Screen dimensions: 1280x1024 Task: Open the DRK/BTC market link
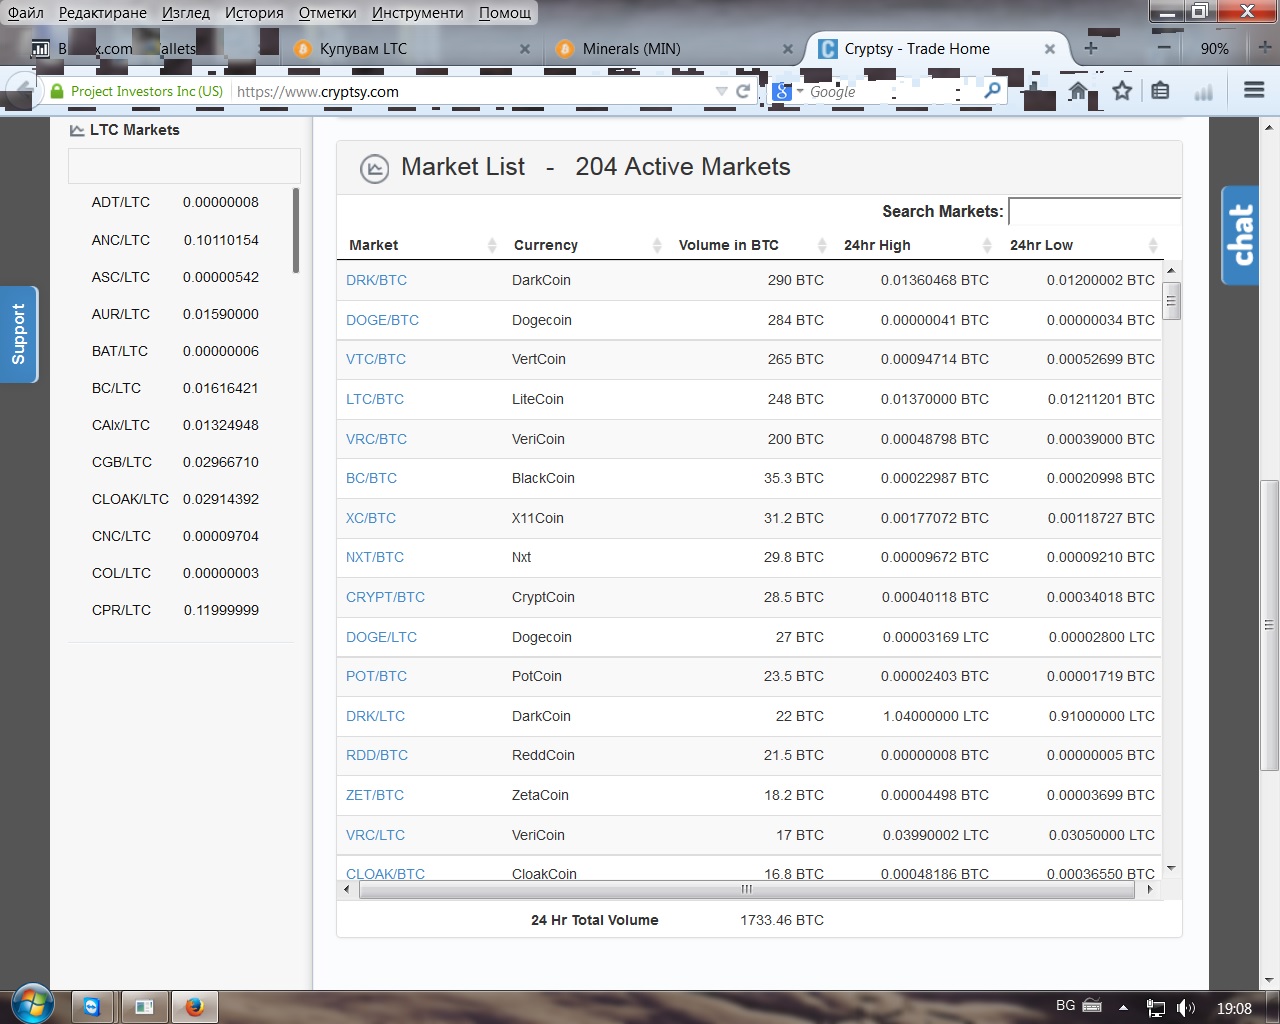point(376,280)
